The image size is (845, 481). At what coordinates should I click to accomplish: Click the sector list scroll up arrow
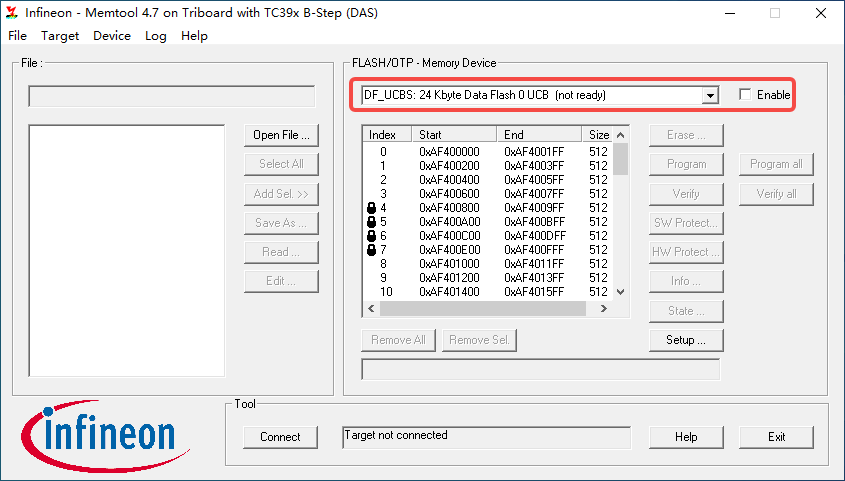point(621,135)
